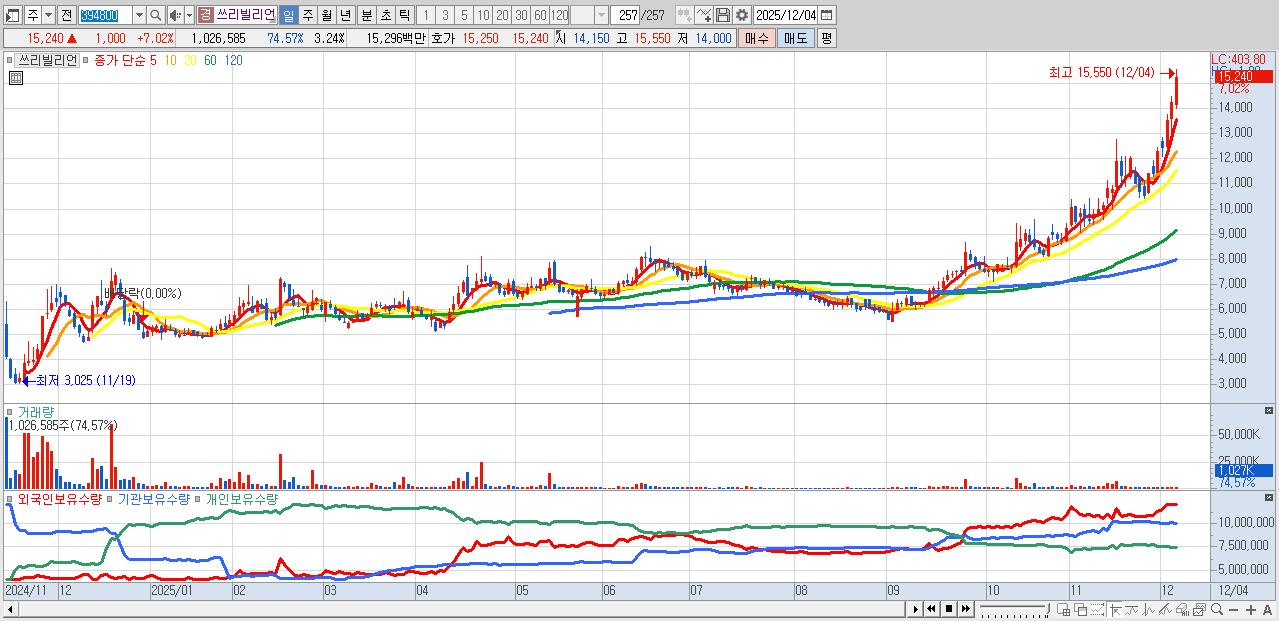The height and width of the screenshot is (621, 1279).
Task: Choose the 60 interval button
Action: click(540, 15)
